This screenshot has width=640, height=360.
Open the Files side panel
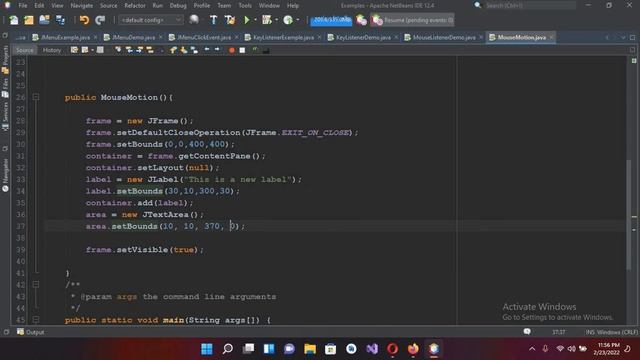coord(5,88)
